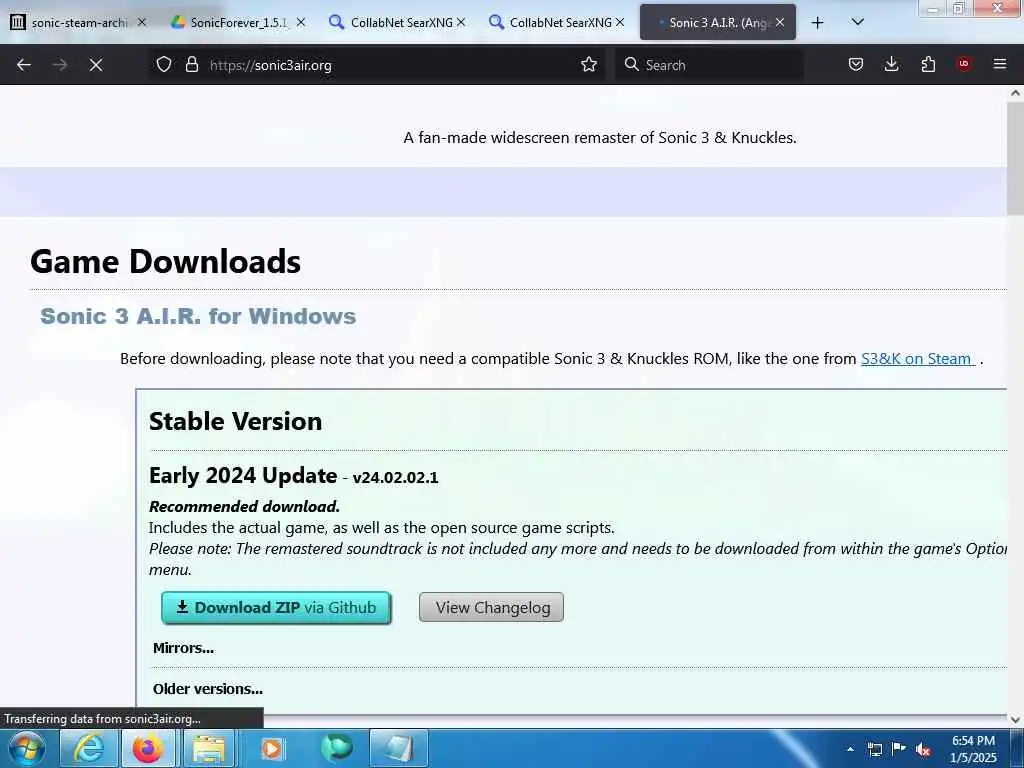Open the Windows Start menu
The height and width of the screenshot is (768, 1024).
tap(25, 748)
